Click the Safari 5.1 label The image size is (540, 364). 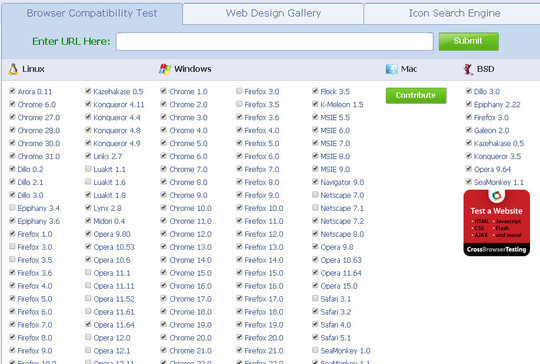coord(335,338)
